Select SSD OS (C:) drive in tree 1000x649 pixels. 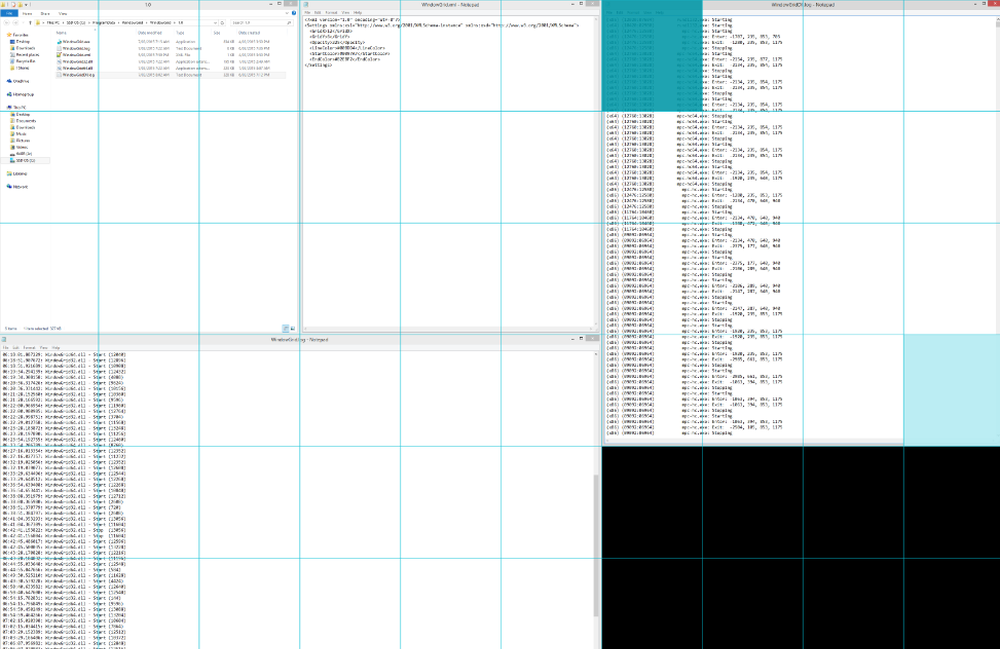click(x=23, y=160)
